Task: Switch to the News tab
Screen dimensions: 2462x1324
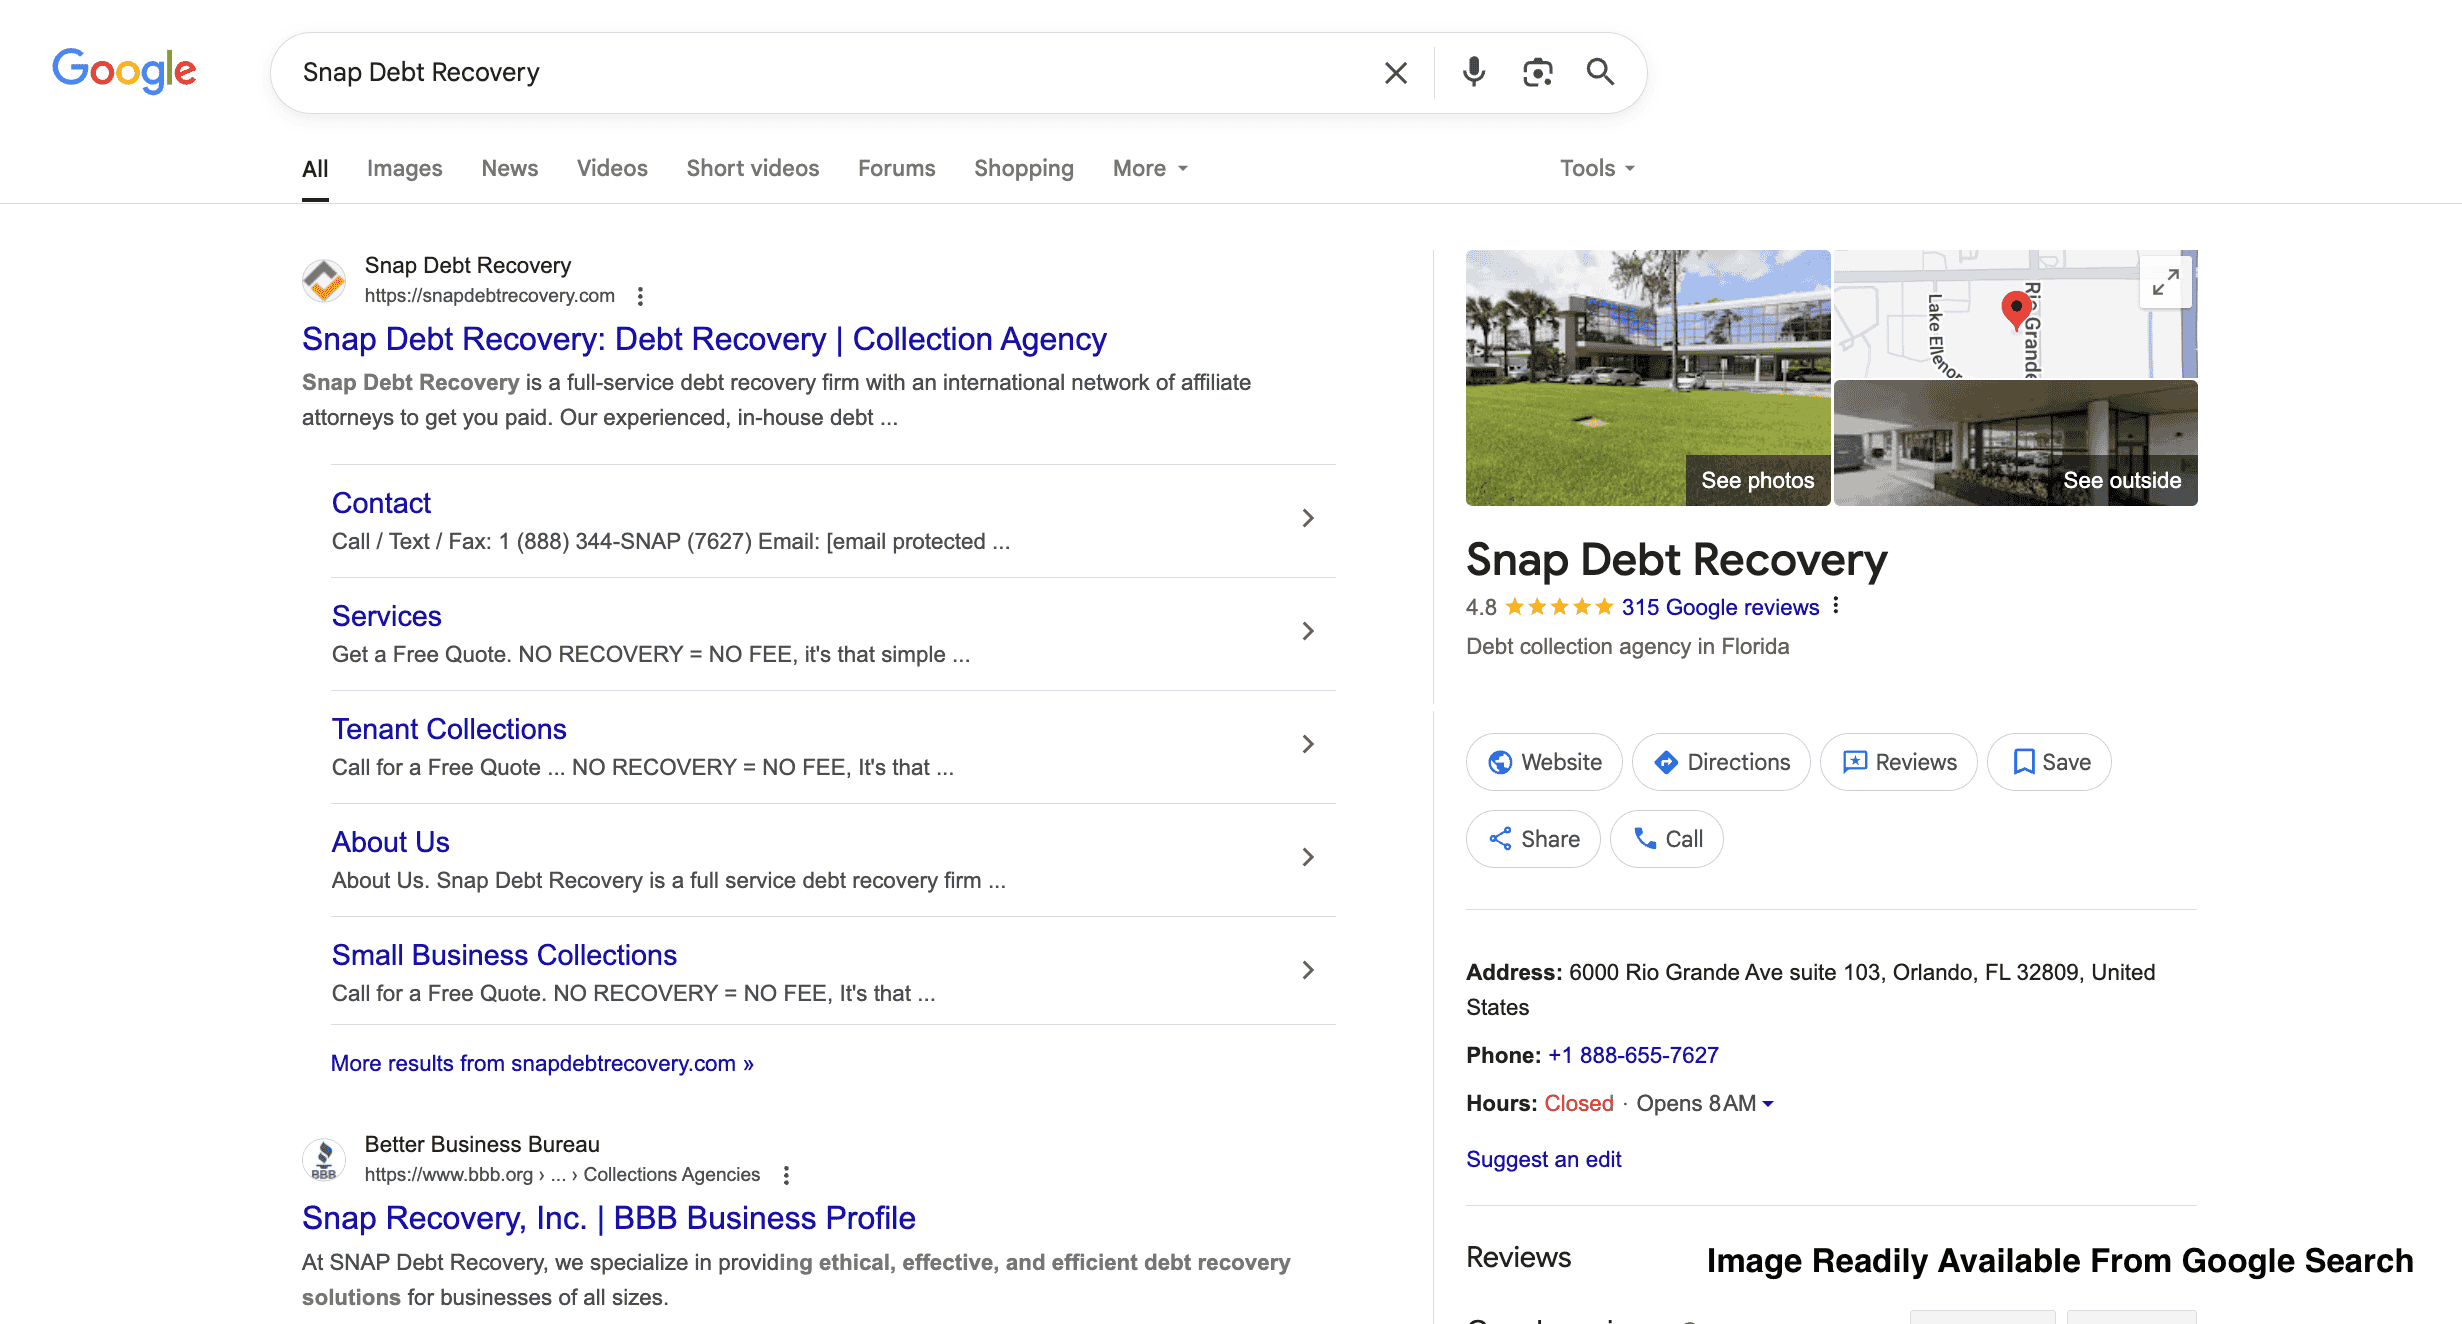Action: pos(510,168)
